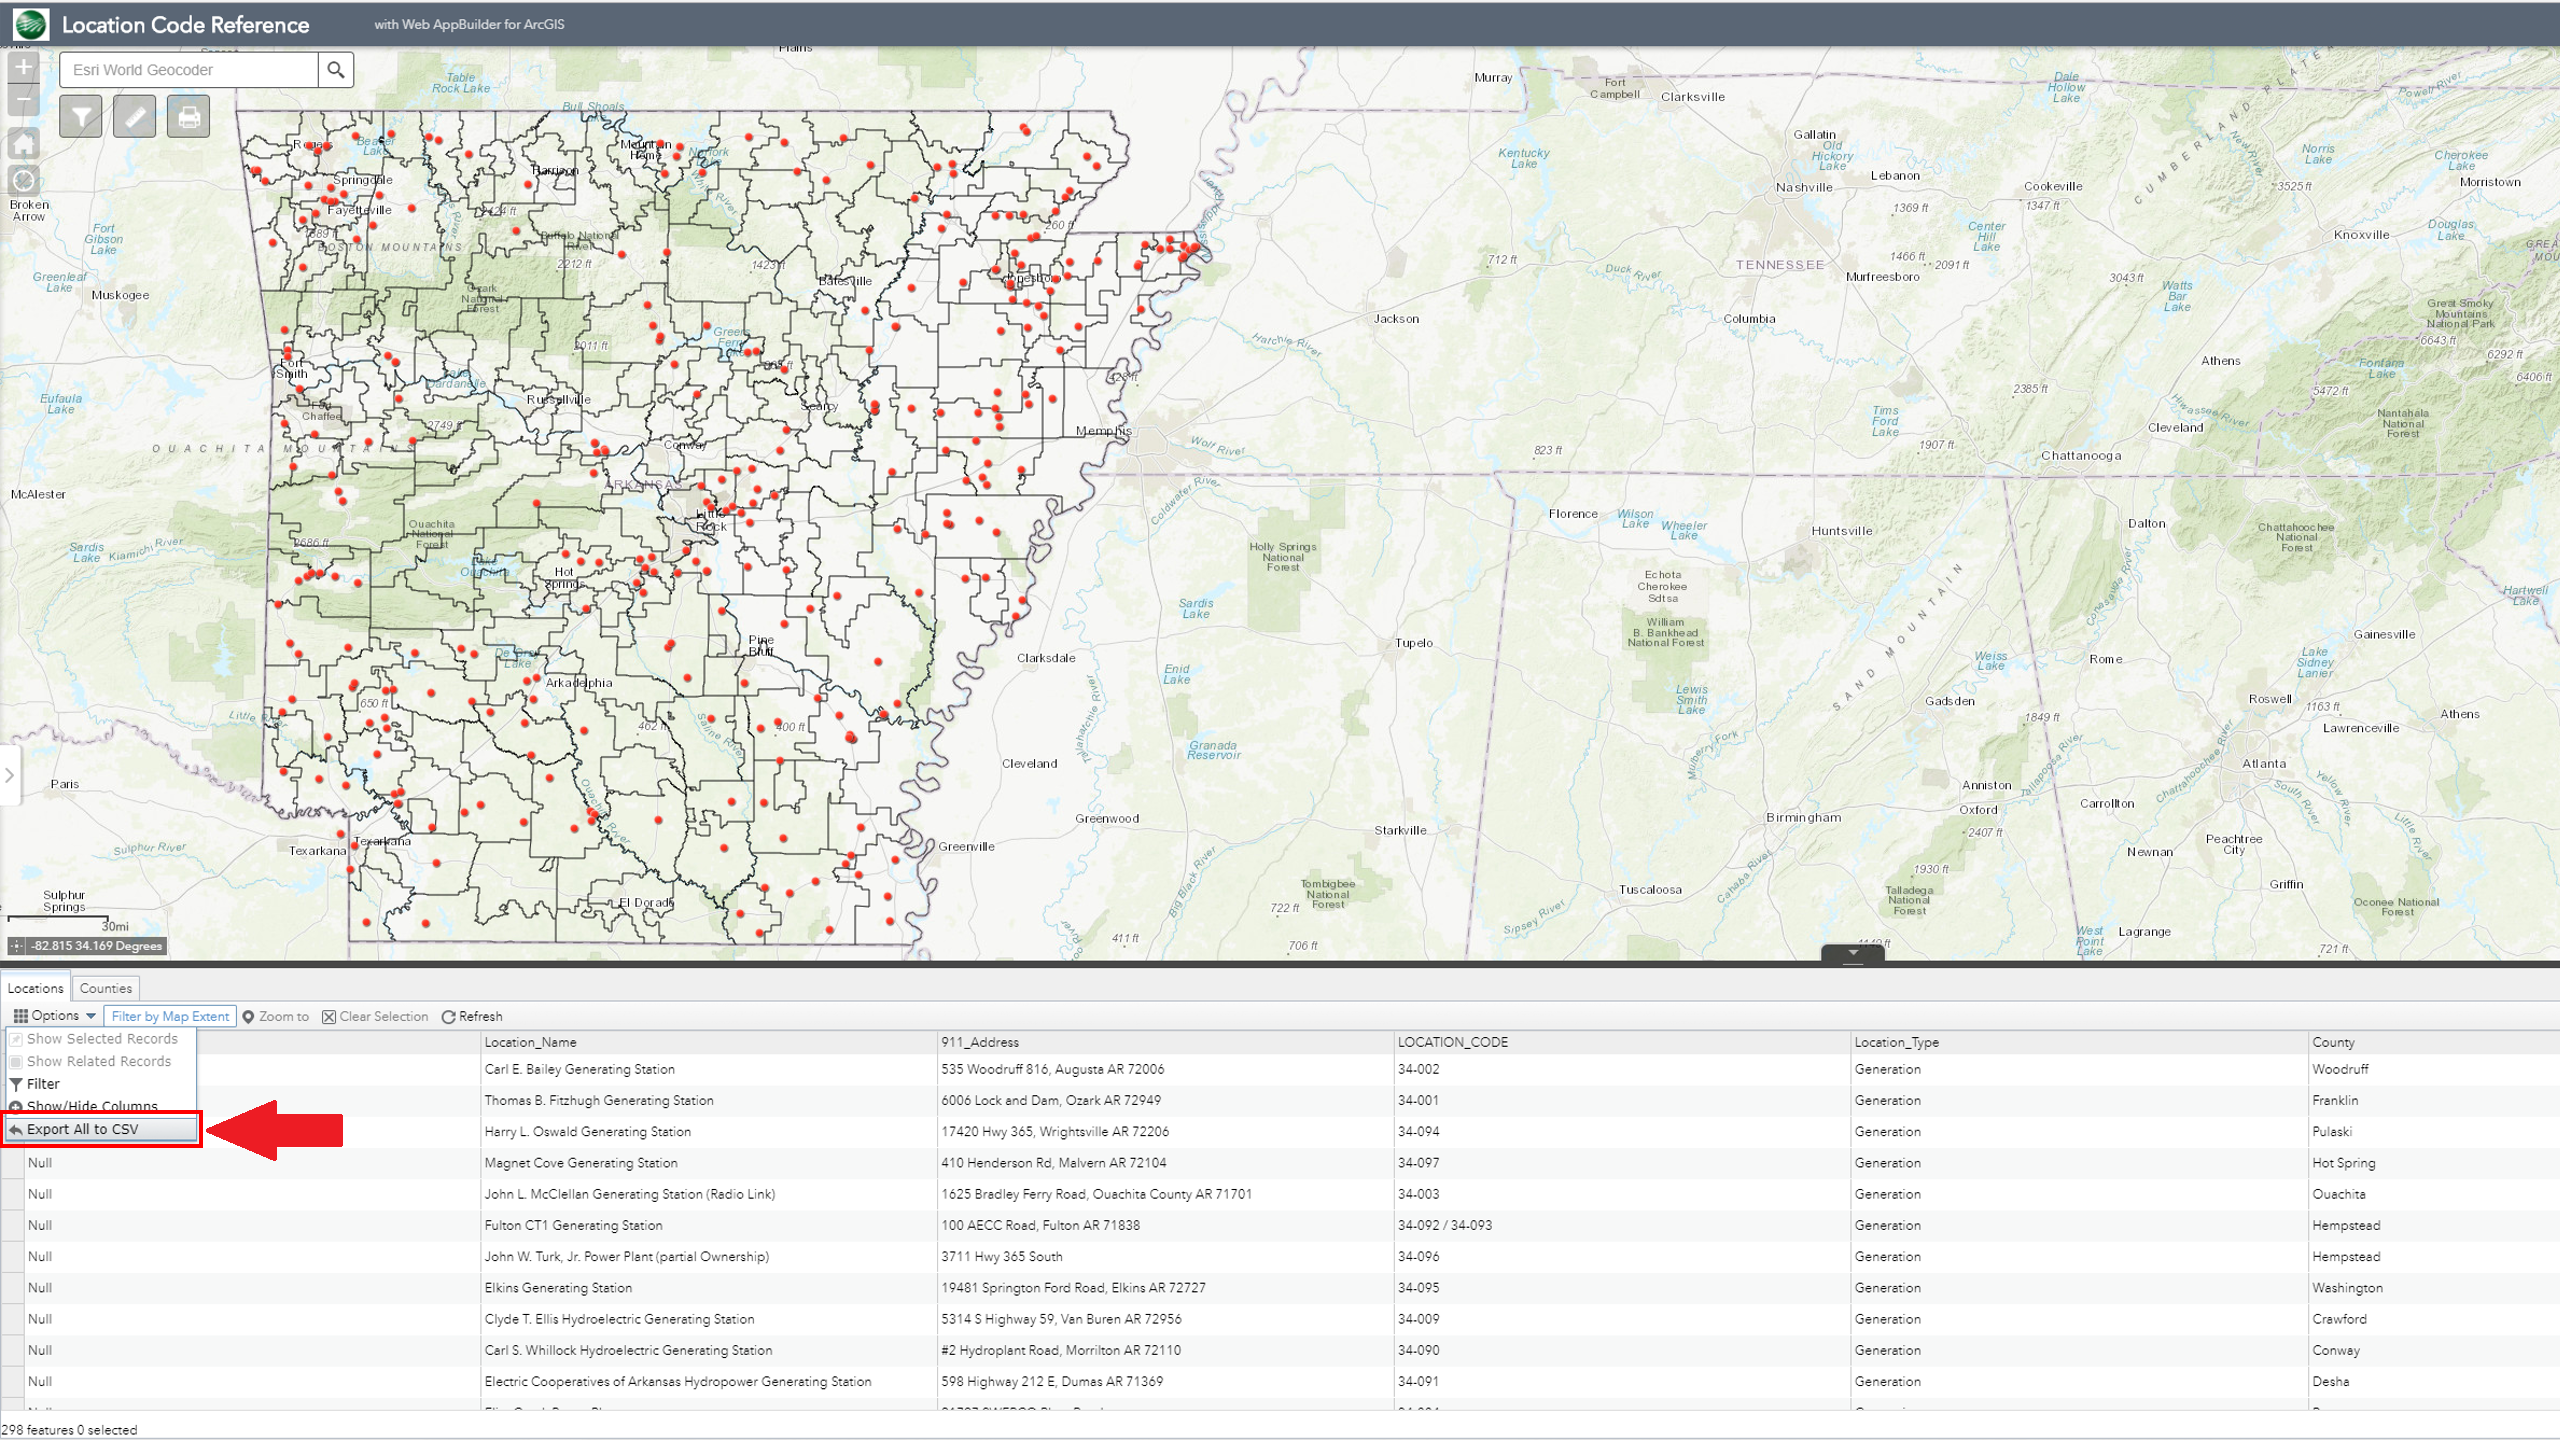Choose Show/Hide Columns menu item
The width and height of the screenshot is (2560, 1440).
point(101,1106)
